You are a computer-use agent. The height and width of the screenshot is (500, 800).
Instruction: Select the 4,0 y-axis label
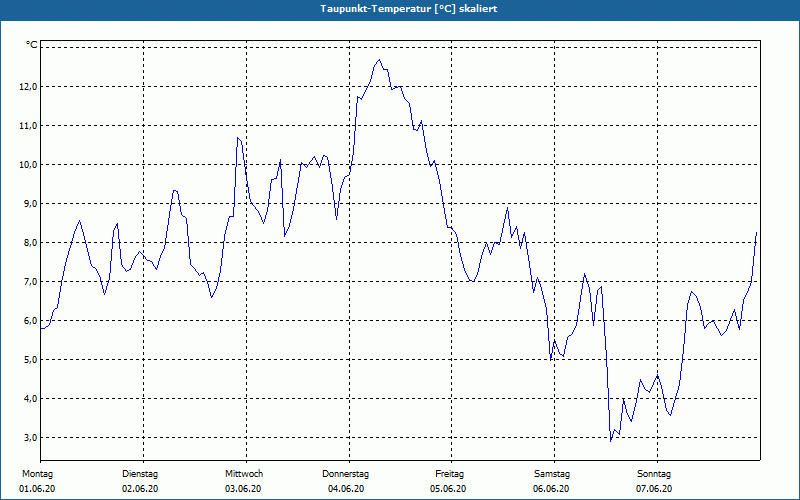tap(31, 398)
